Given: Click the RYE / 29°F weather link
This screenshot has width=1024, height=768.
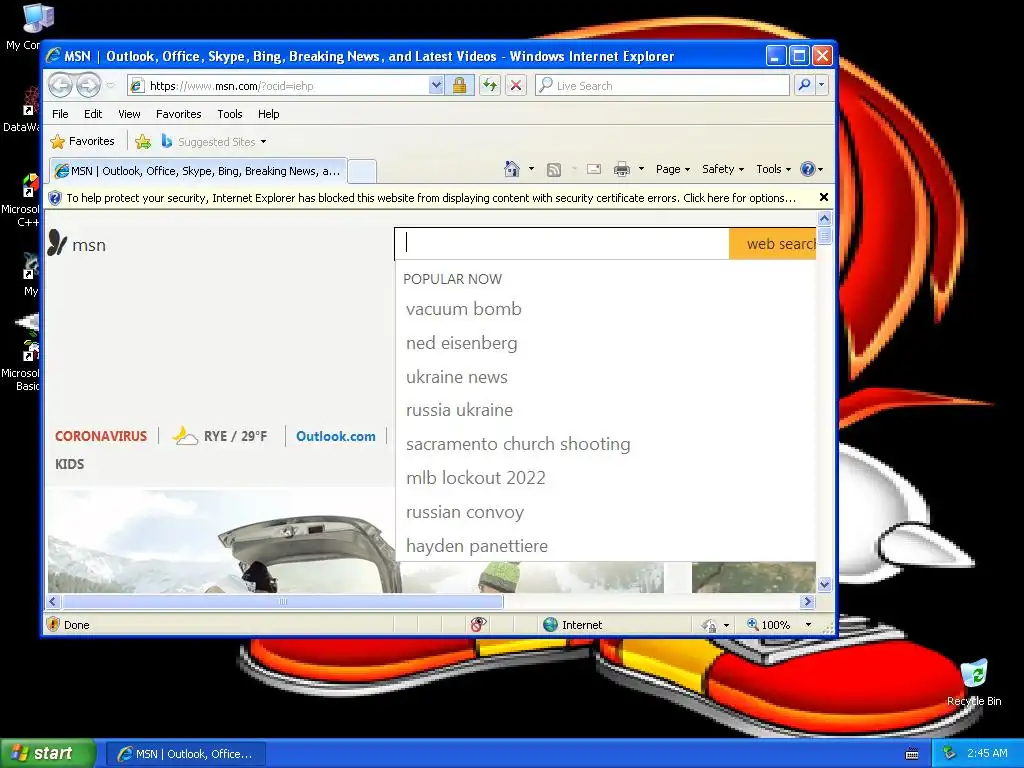Looking at the screenshot, I should point(221,436).
